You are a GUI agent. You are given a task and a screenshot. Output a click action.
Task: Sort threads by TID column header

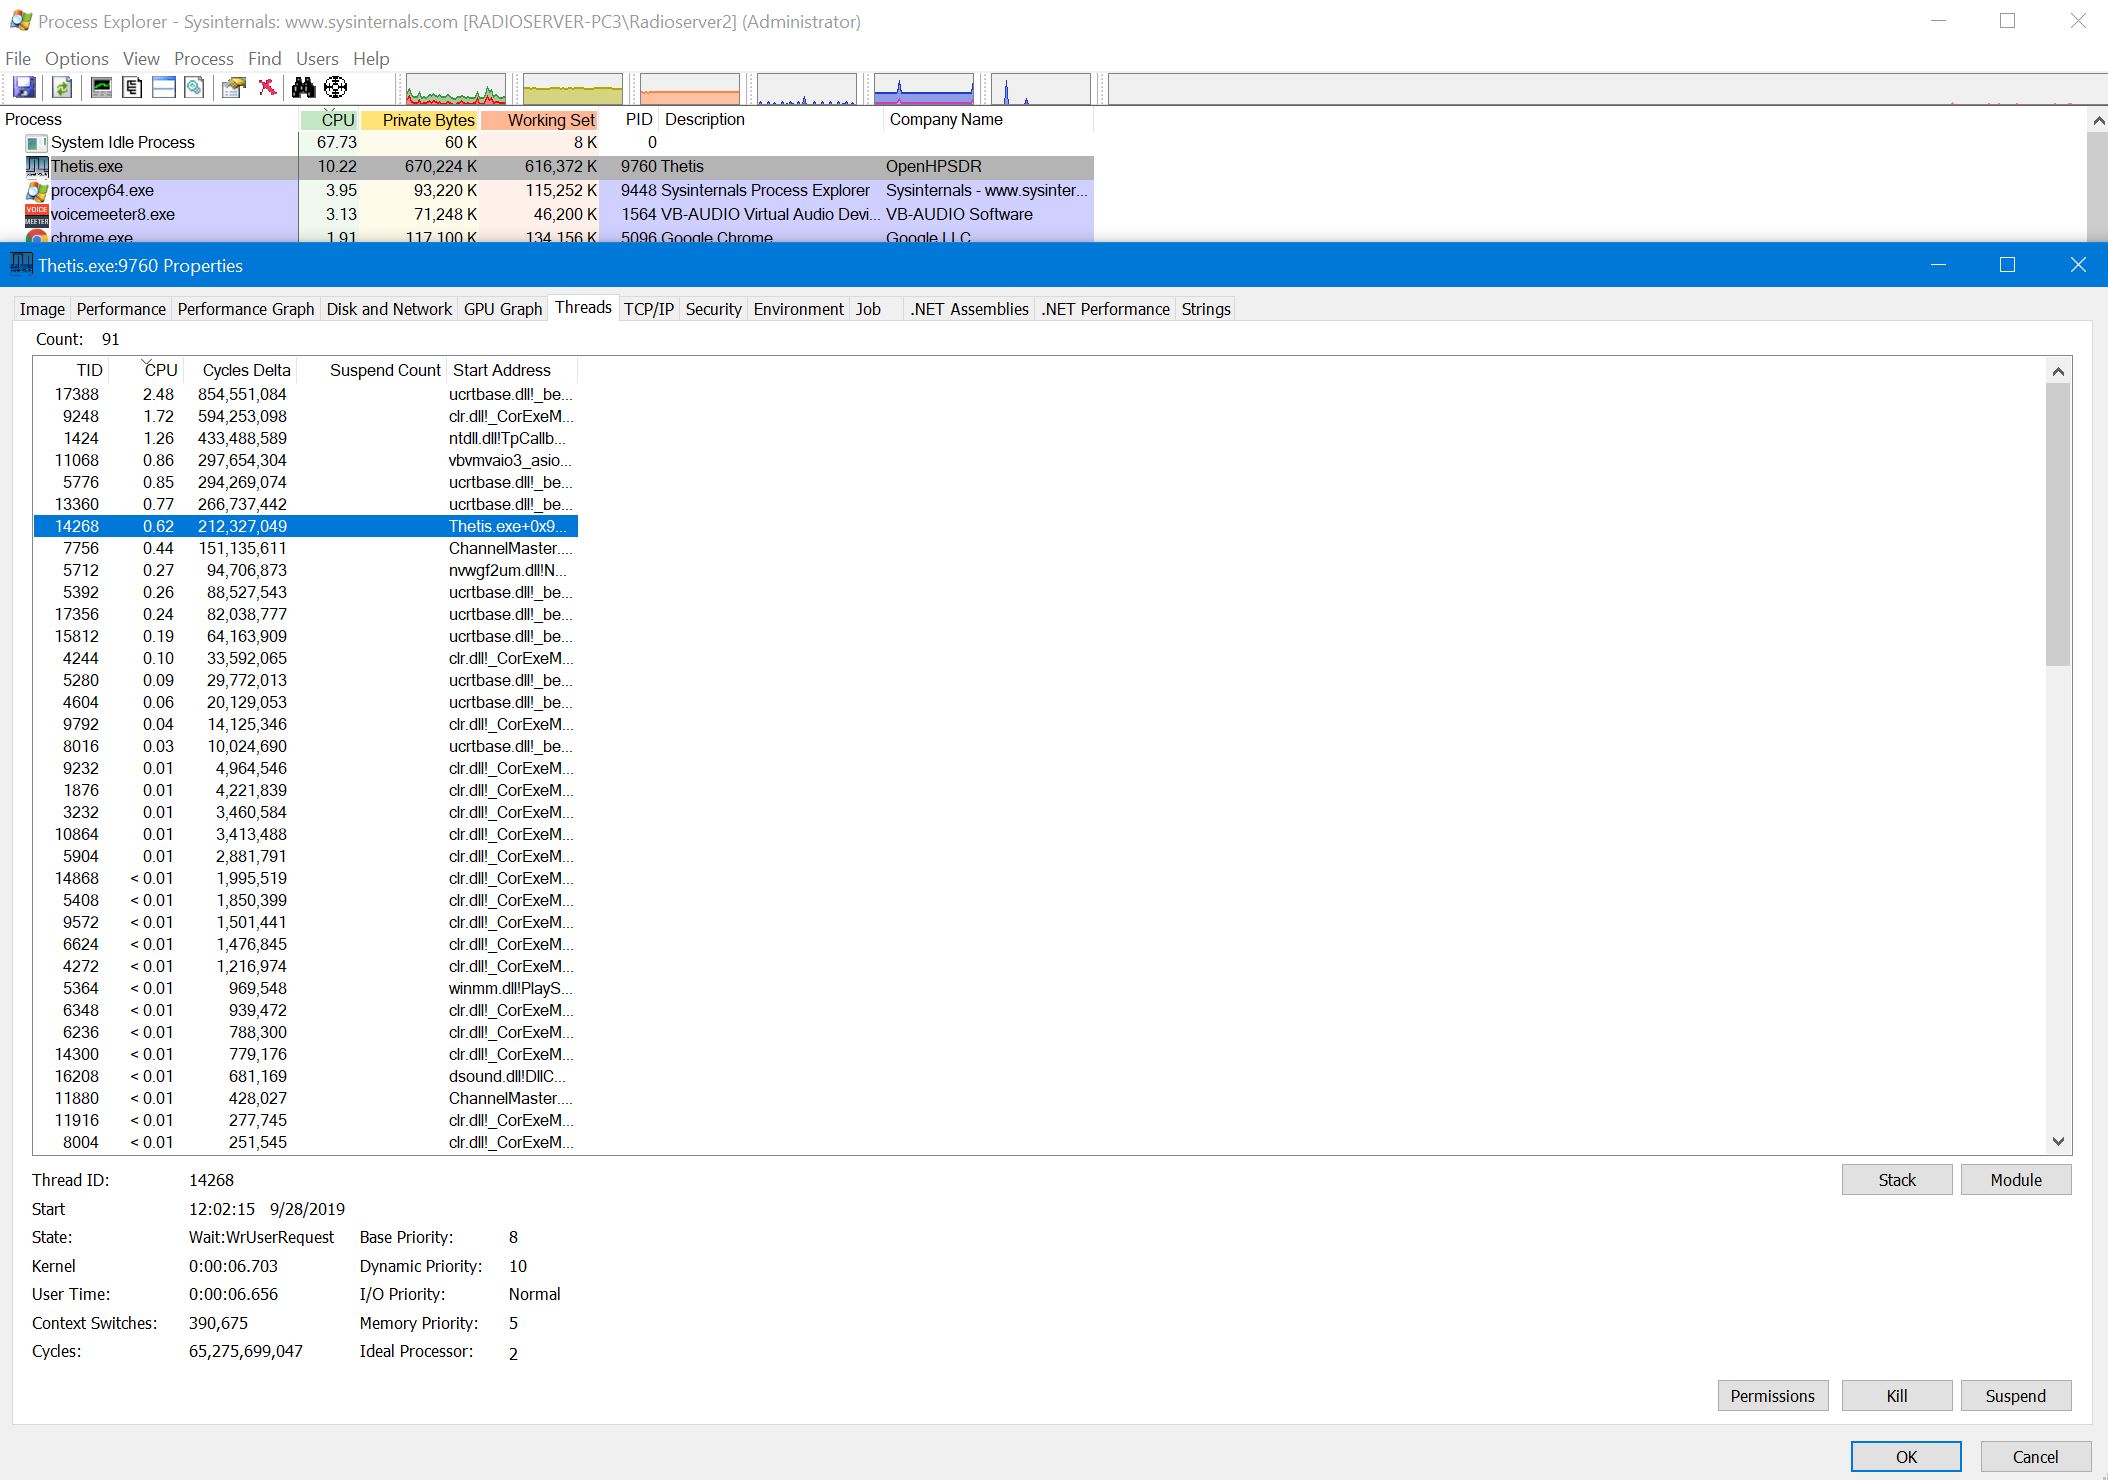[72, 370]
